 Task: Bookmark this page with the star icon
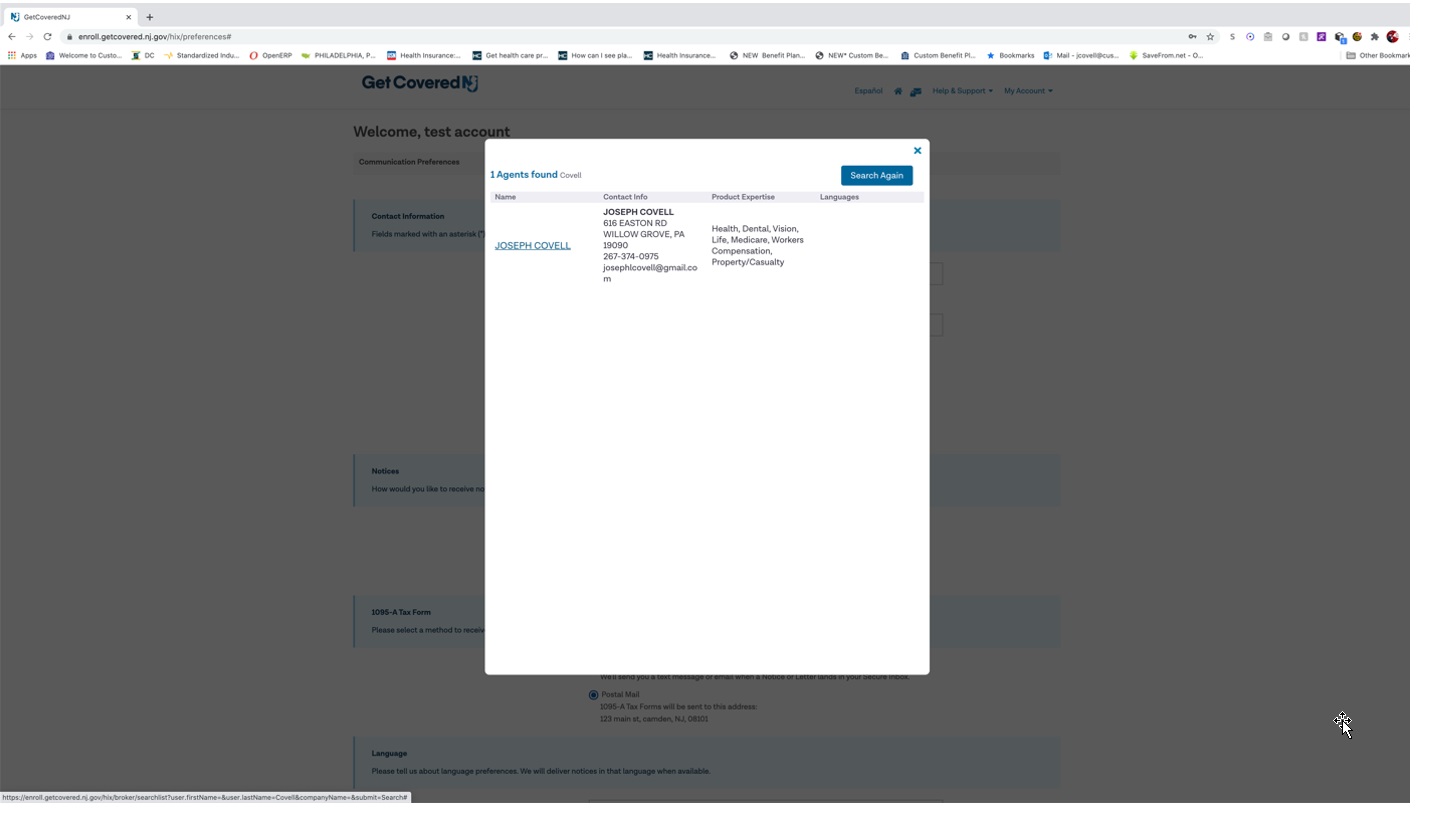[x=1210, y=37]
